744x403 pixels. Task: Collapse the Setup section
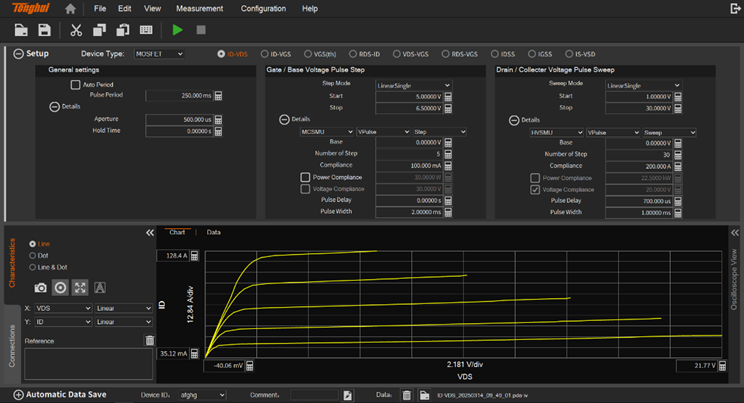tap(19, 54)
